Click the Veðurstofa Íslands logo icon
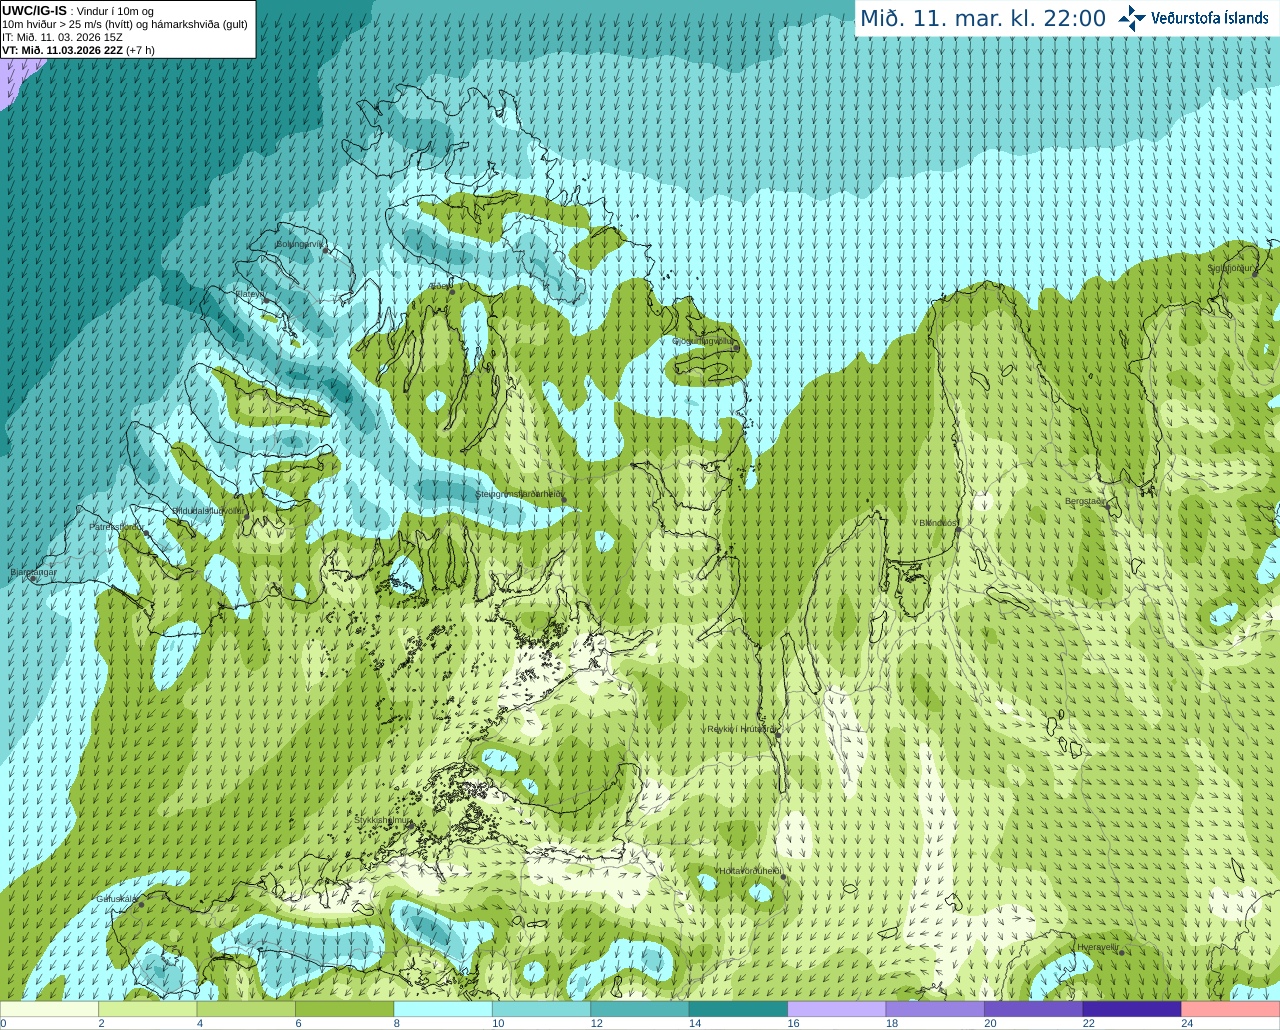The height and width of the screenshot is (1030, 1280). click(1132, 18)
